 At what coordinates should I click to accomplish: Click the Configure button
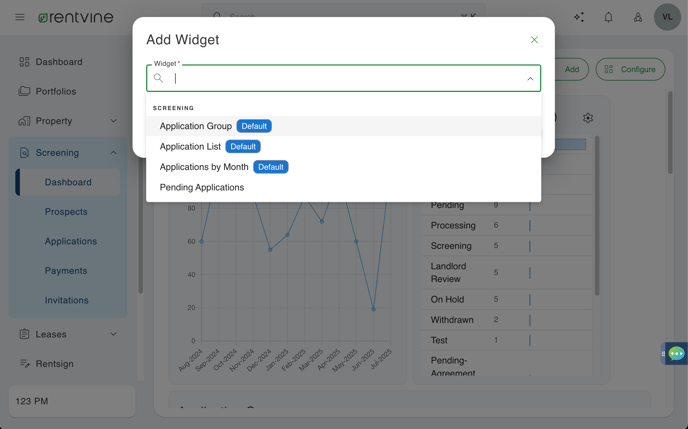coord(630,69)
